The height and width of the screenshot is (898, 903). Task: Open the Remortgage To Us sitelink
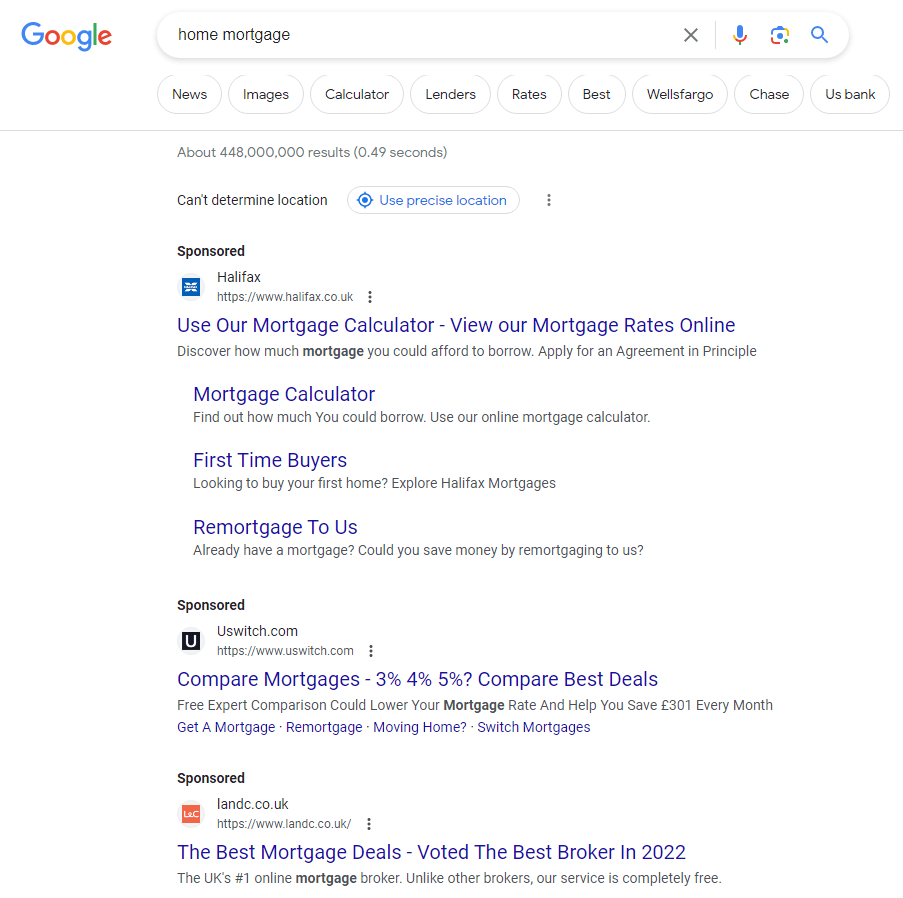click(275, 528)
